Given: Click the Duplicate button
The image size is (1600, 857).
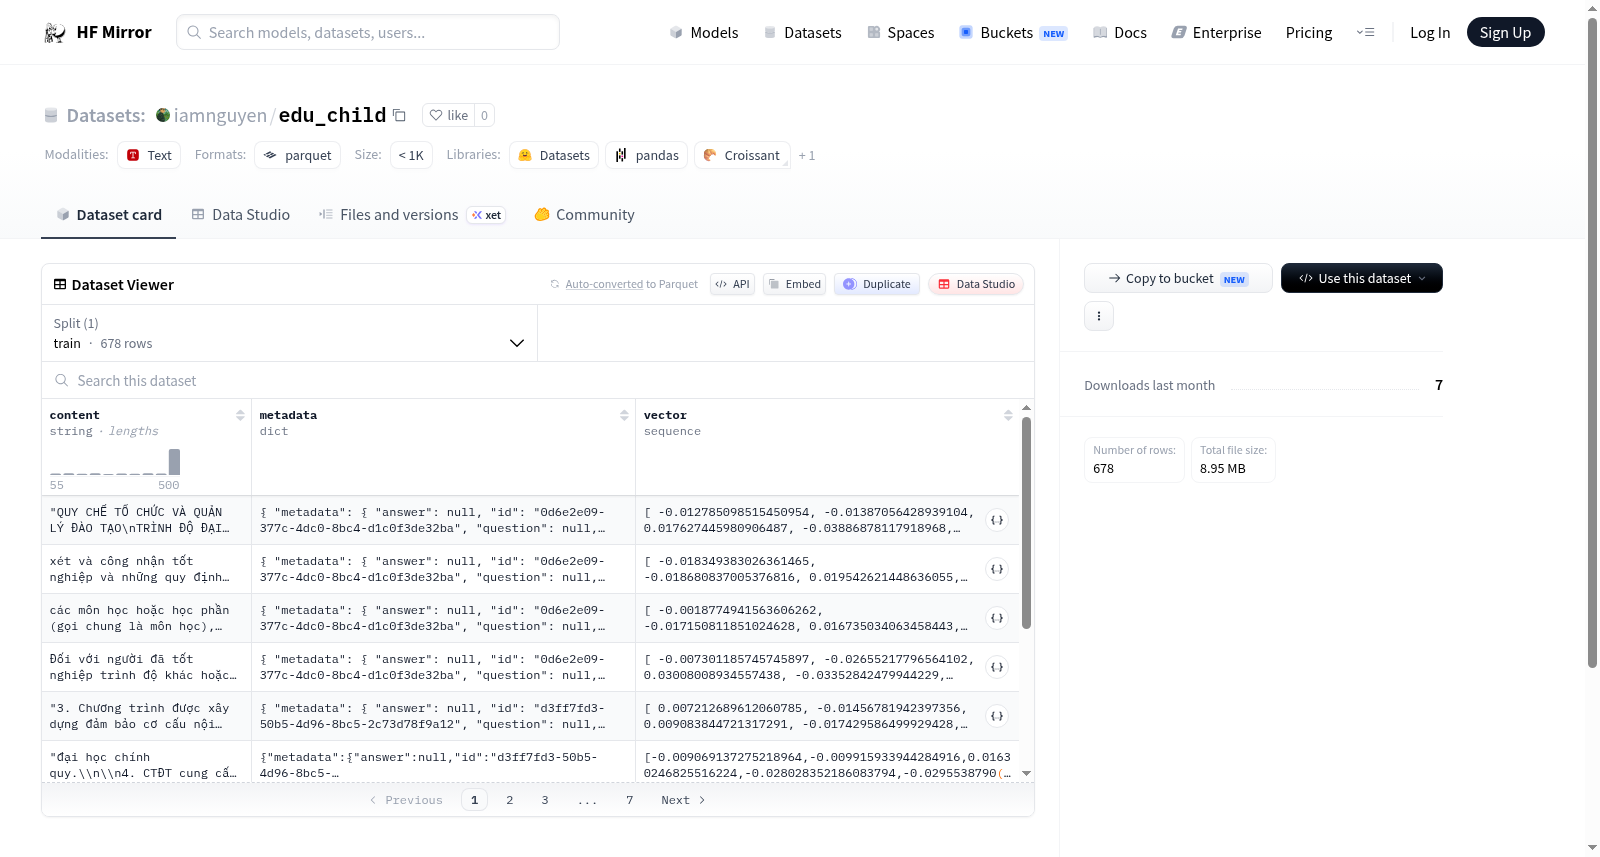Looking at the screenshot, I should pyautogui.click(x=876, y=284).
